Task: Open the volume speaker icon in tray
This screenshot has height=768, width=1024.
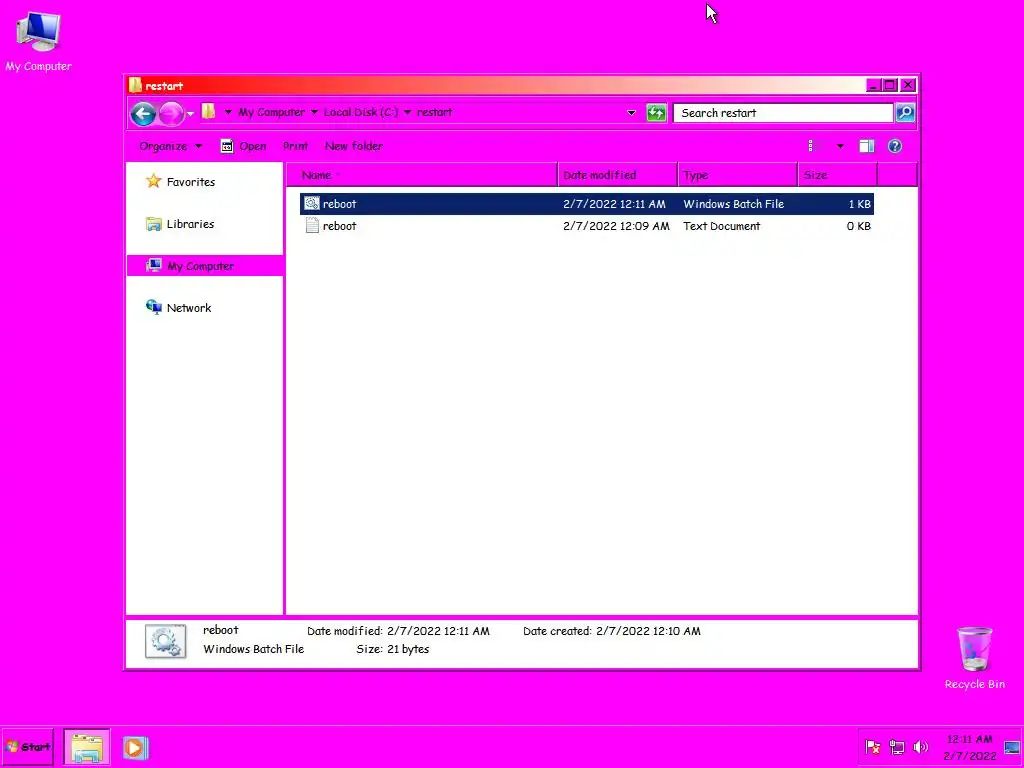Action: [x=920, y=746]
